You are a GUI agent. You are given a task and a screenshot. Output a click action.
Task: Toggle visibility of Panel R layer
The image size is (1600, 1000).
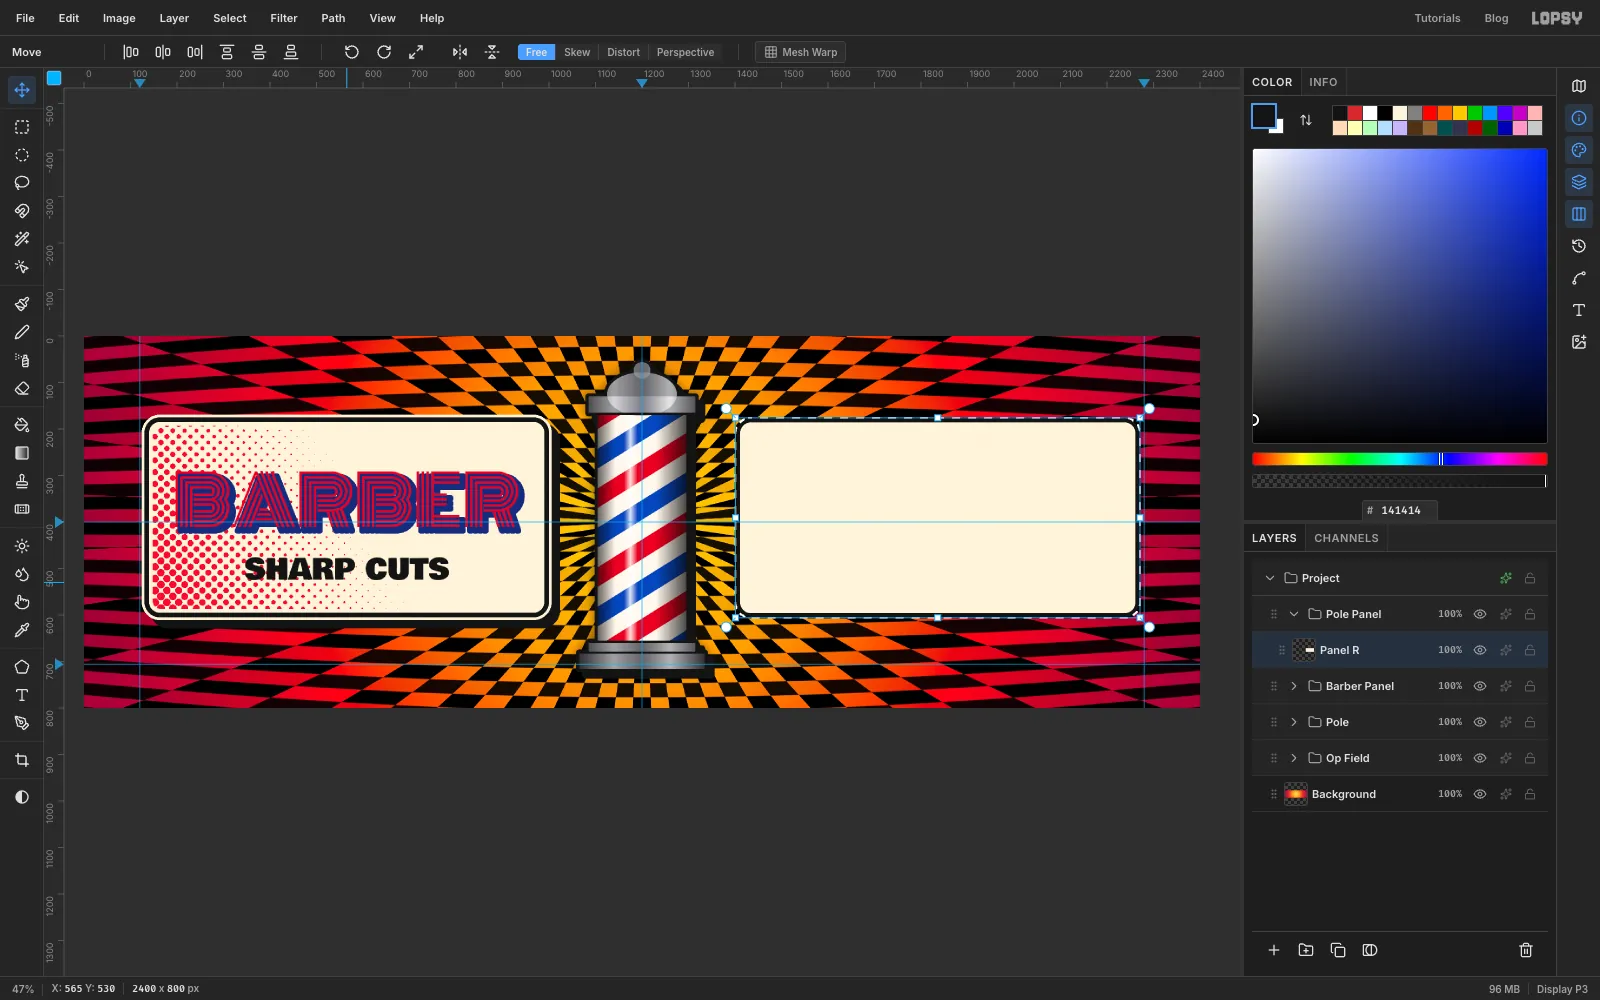[x=1480, y=650]
